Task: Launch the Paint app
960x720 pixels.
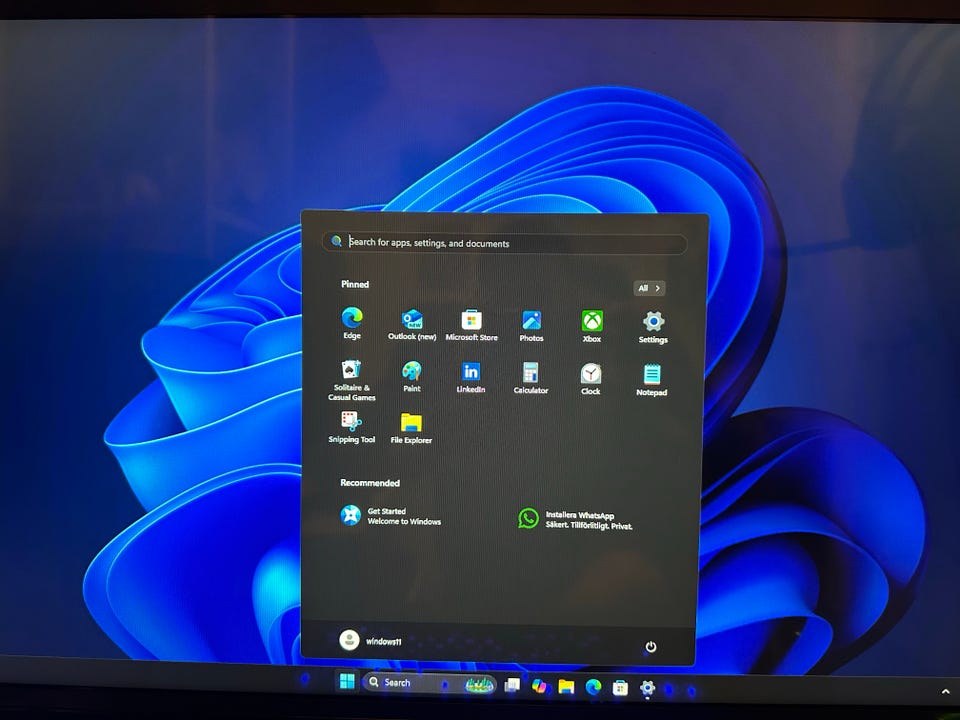Action: [x=411, y=377]
